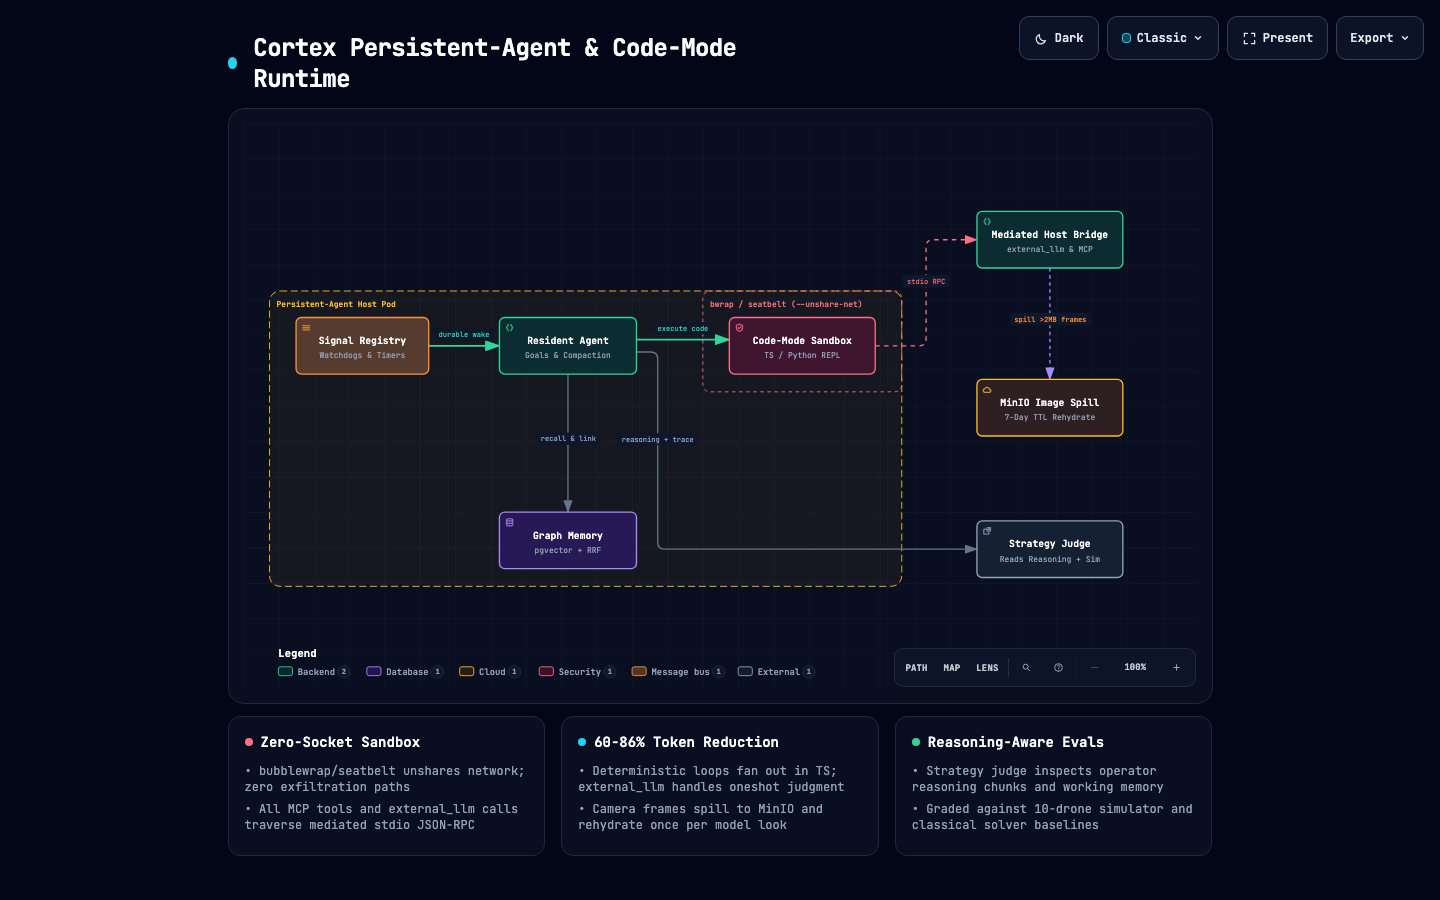This screenshot has width=1440, height=900.
Task: Select the Code-Mode Sandbox node
Action: [802, 346]
